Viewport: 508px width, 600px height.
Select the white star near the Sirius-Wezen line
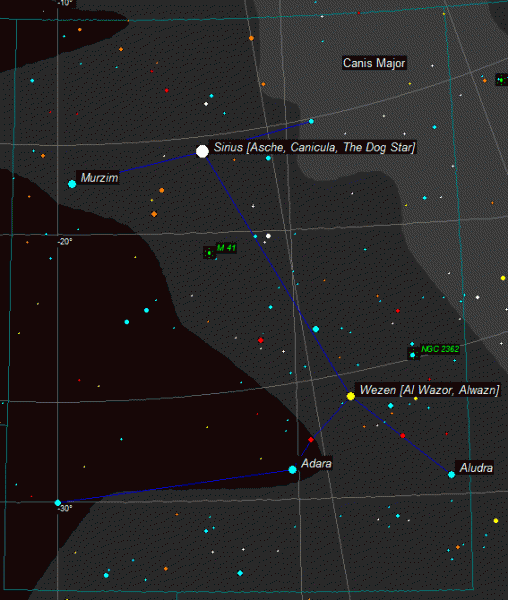coord(268,236)
